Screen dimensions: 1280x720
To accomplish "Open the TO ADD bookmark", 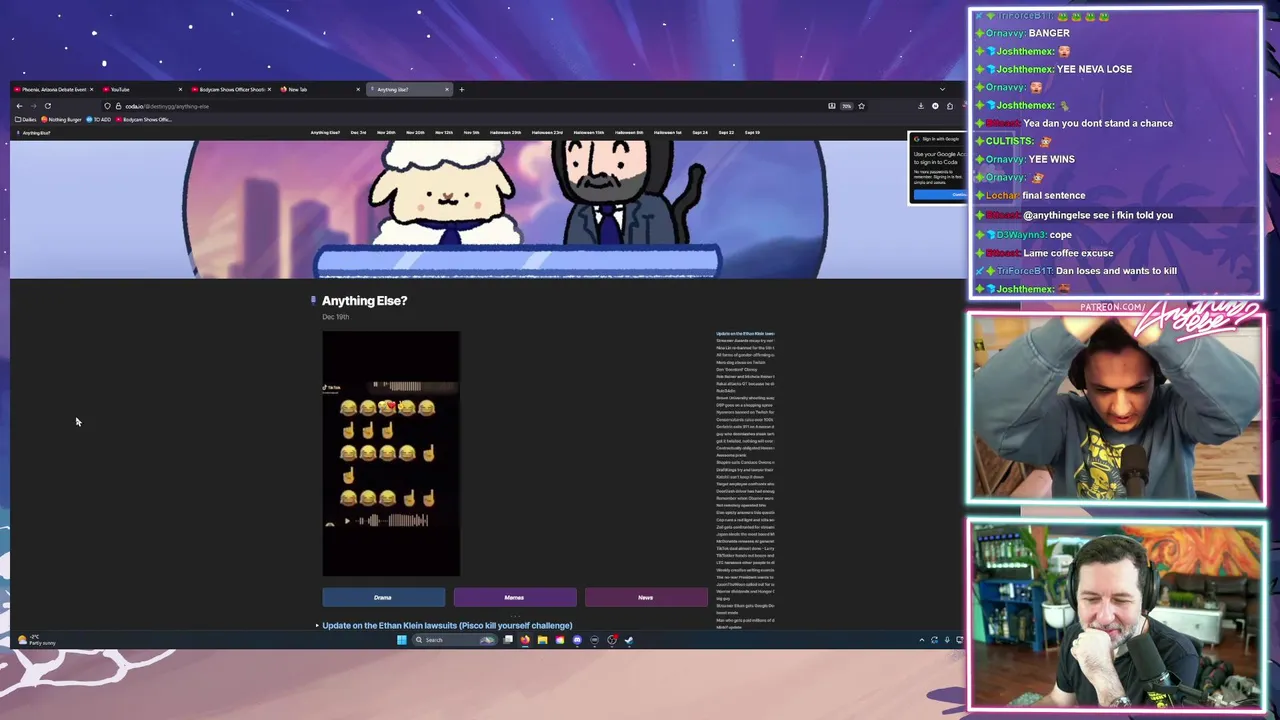I will pos(99,120).
